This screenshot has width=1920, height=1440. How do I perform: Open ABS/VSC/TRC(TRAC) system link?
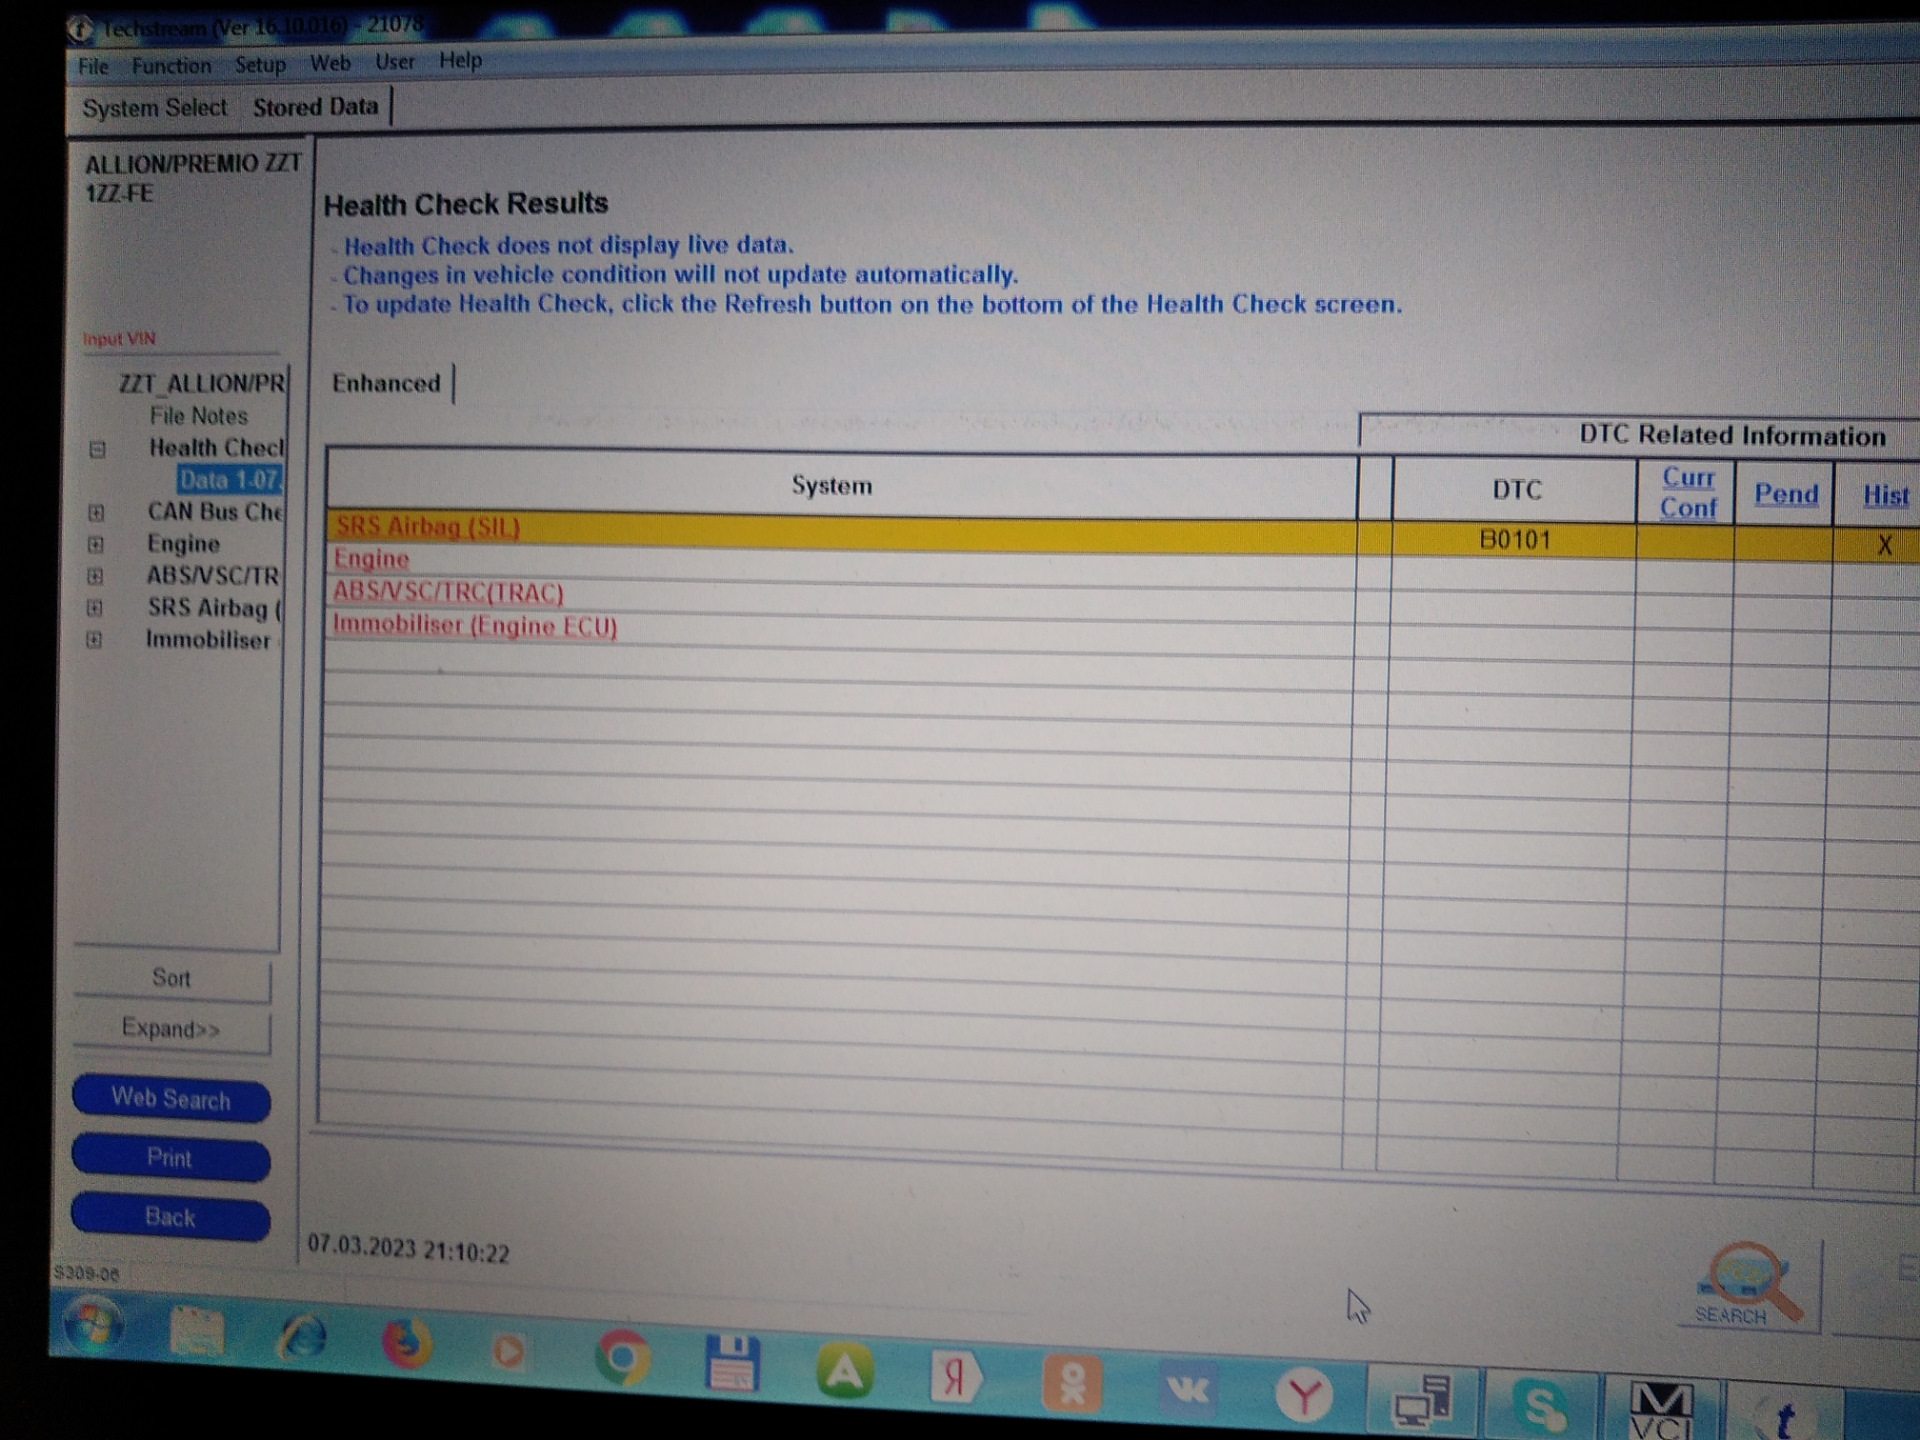448,592
